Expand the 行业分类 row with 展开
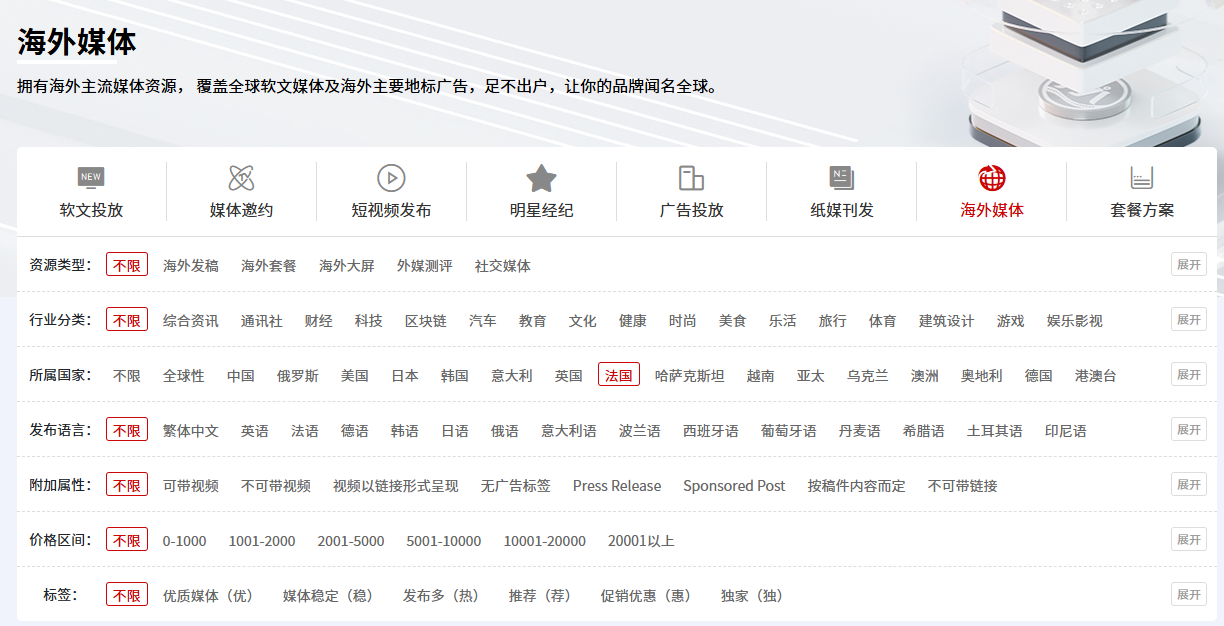 point(1188,320)
